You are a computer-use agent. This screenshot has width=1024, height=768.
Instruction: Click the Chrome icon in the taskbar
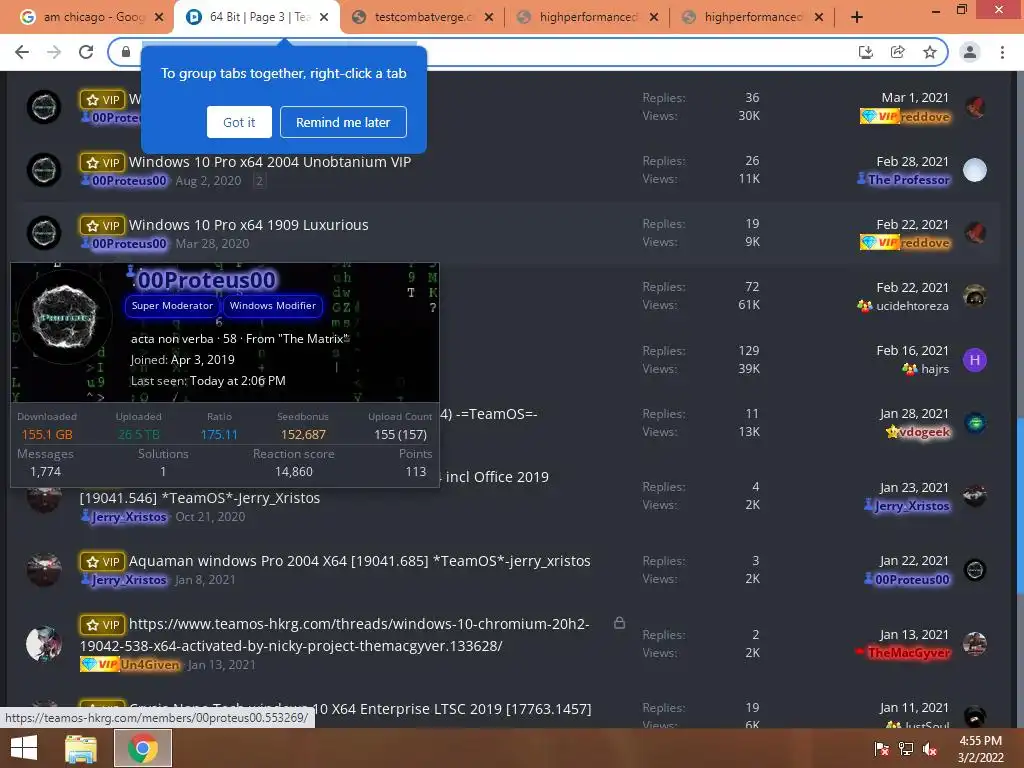pos(142,748)
